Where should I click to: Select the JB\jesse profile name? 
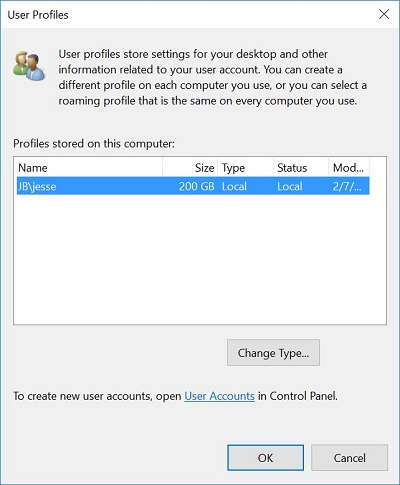(37, 186)
